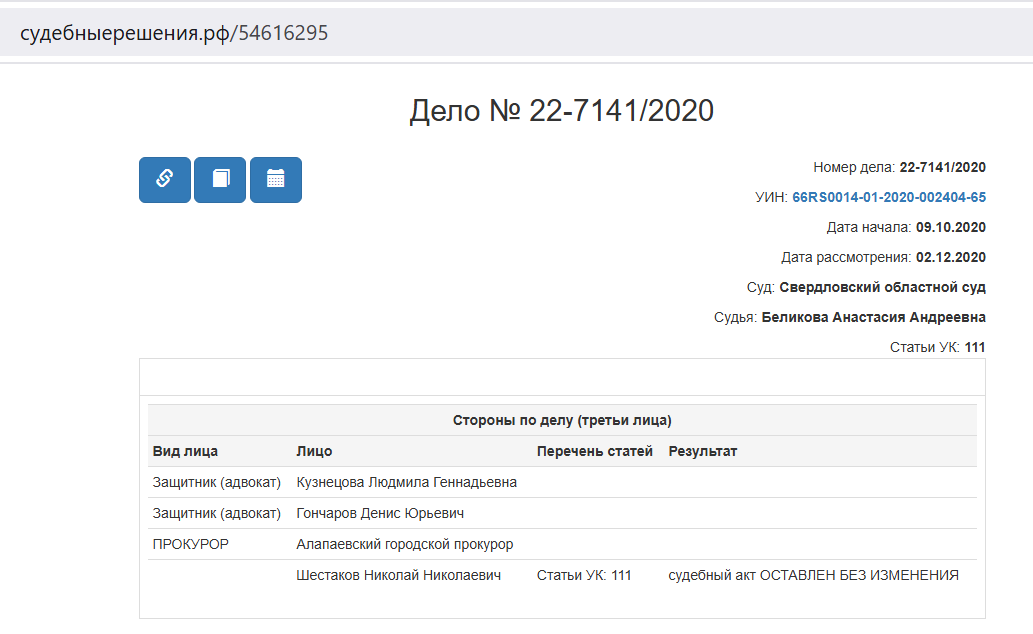1033x634 pixels.
Task: Click judge name Беликова Анастасия Андреевна
Action: click(x=873, y=318)
